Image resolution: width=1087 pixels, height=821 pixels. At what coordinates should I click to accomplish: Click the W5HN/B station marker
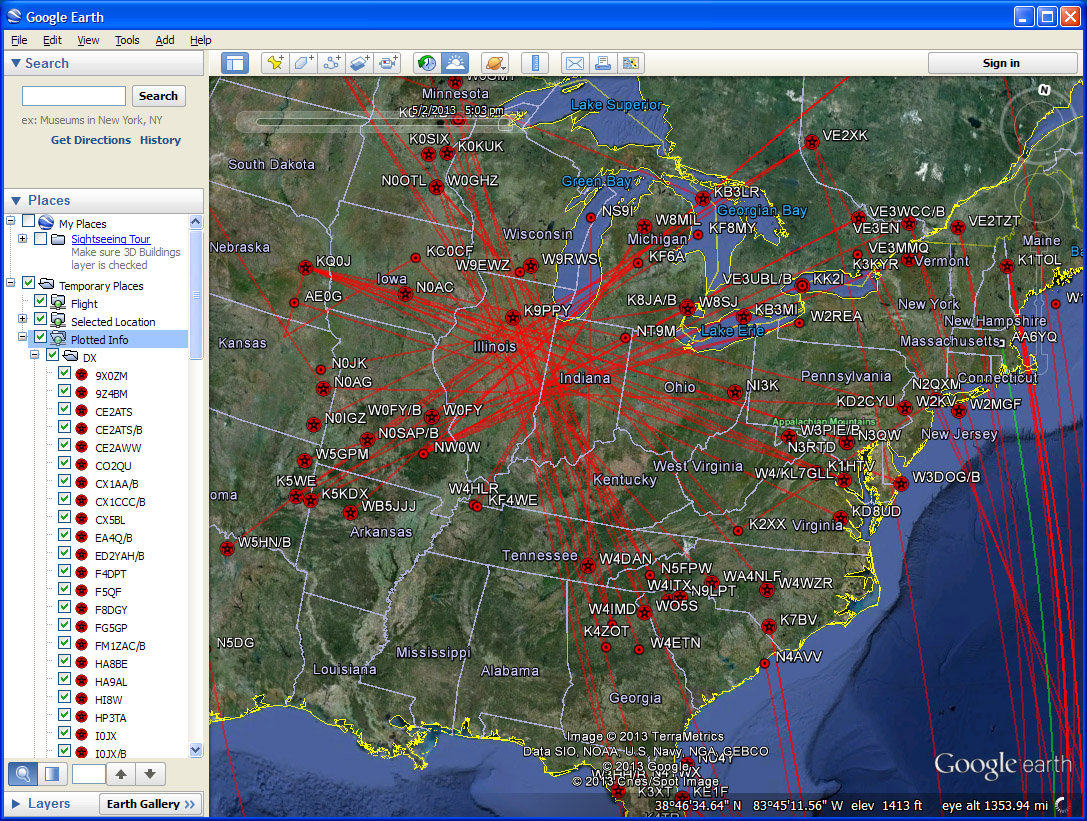coord(227,548)
